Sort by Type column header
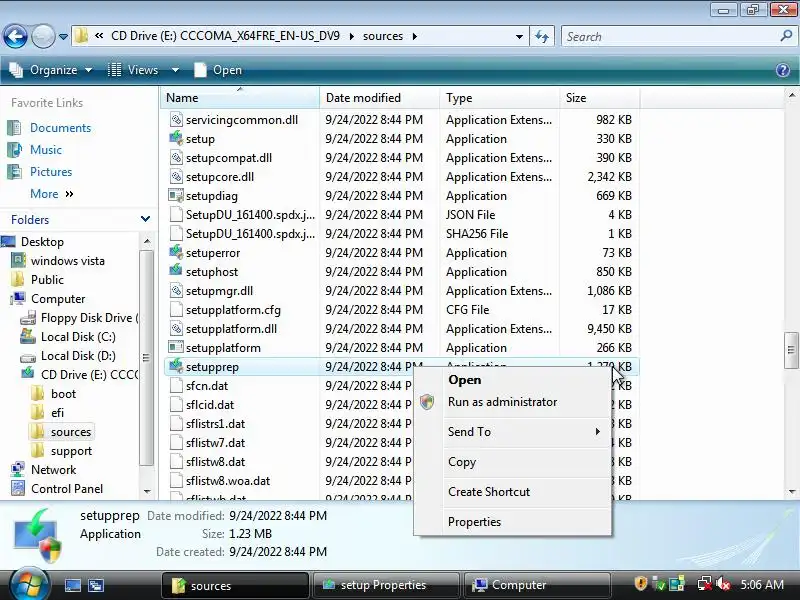The height and width of the screenshot is (600, 800). pos(499,97)
